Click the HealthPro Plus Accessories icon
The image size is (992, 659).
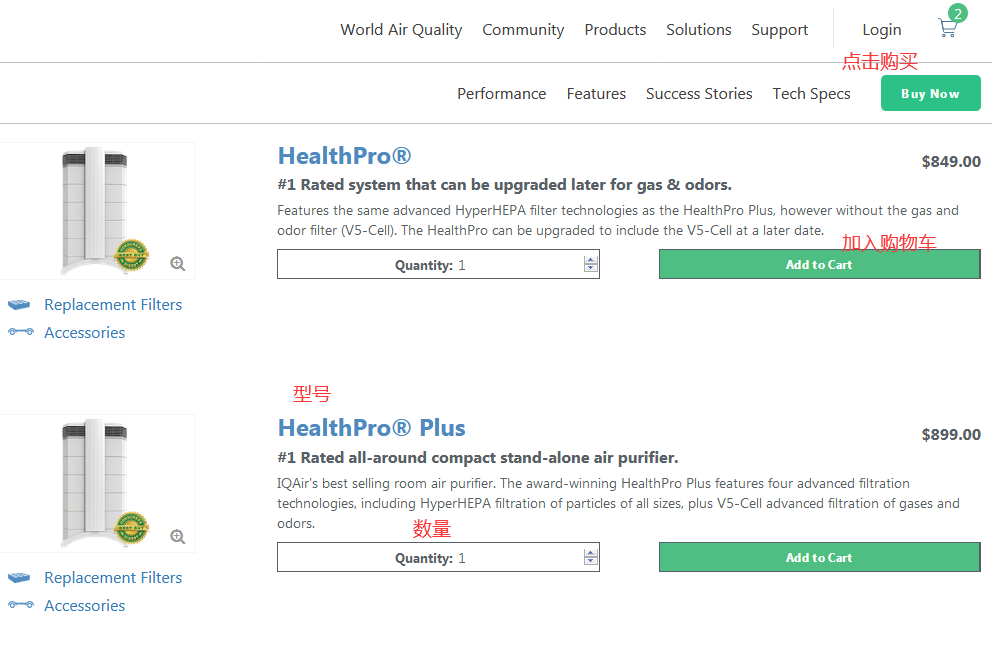(20, 605)
